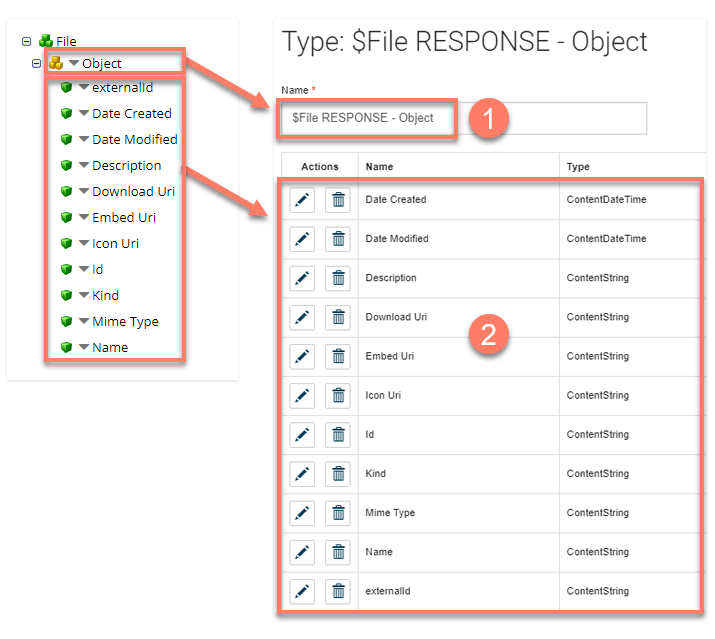The height and width of the screenshot is (639, 715).
Task: Delete the Date Created property row
Action: (x=338, y=200)
